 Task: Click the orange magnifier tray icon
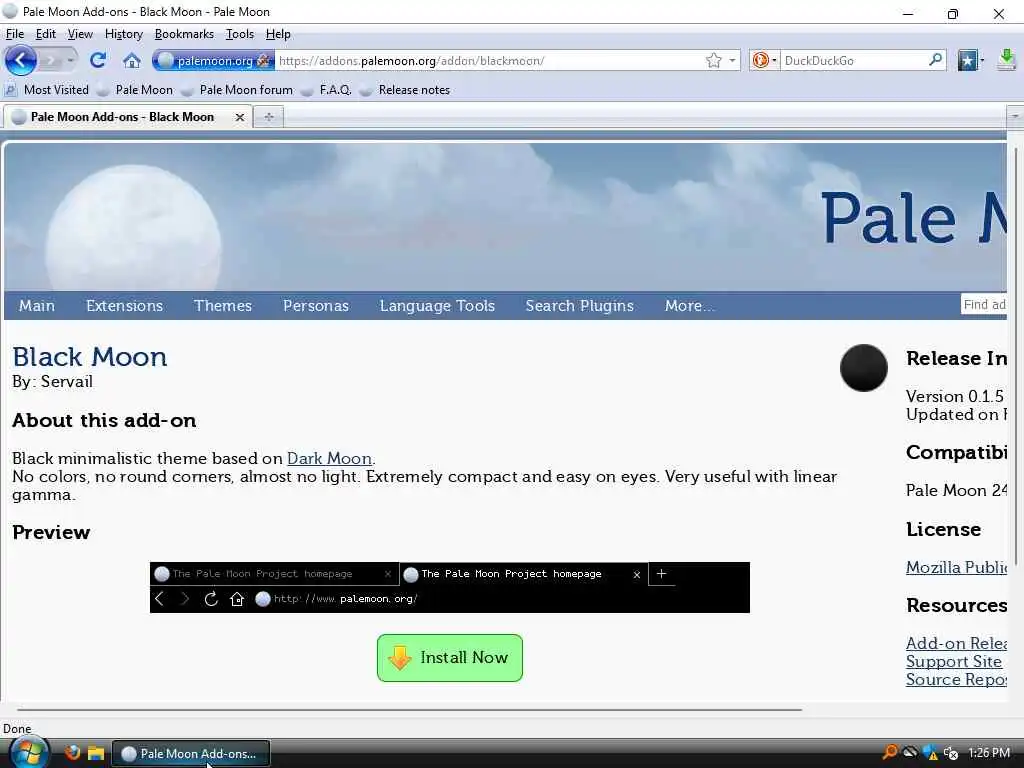(889, 752)
